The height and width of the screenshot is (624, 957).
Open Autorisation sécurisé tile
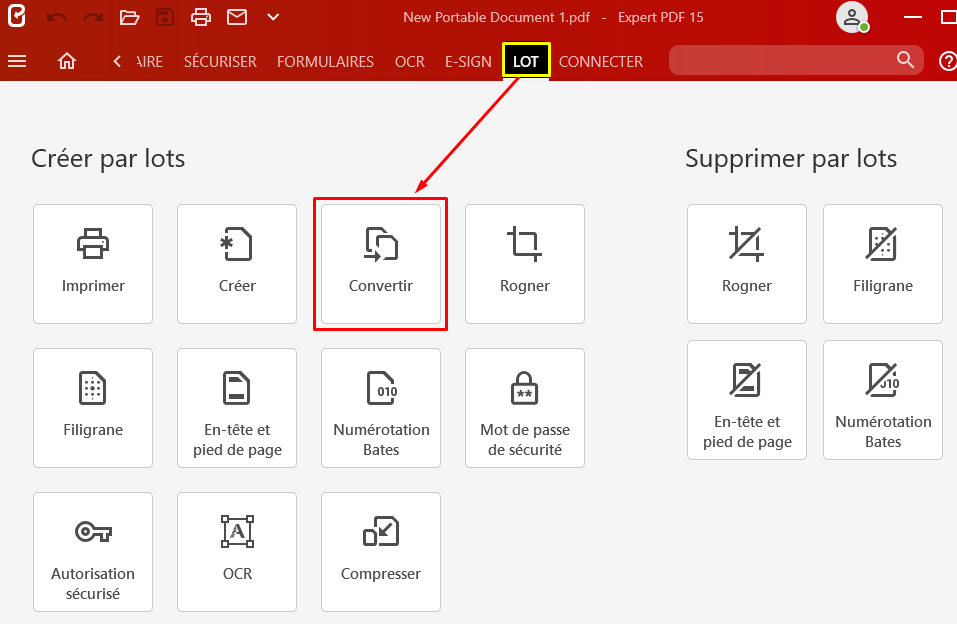tap(93, 552)
